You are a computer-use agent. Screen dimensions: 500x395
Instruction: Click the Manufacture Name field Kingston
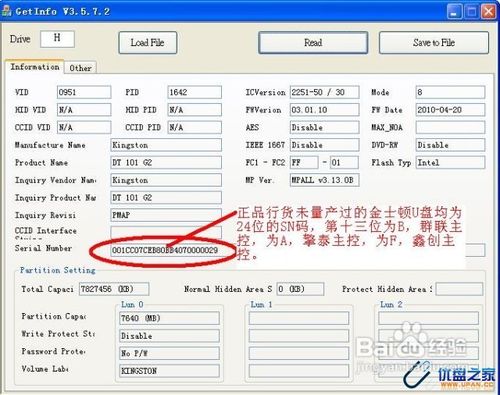(x=166, y=145)
